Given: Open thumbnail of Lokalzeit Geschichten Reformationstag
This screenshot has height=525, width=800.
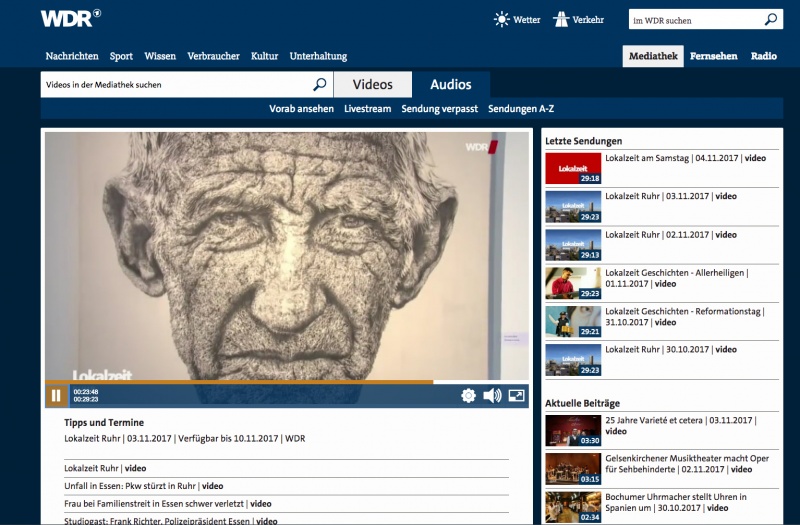Looking at the screenshot, I should pos(573,321).
